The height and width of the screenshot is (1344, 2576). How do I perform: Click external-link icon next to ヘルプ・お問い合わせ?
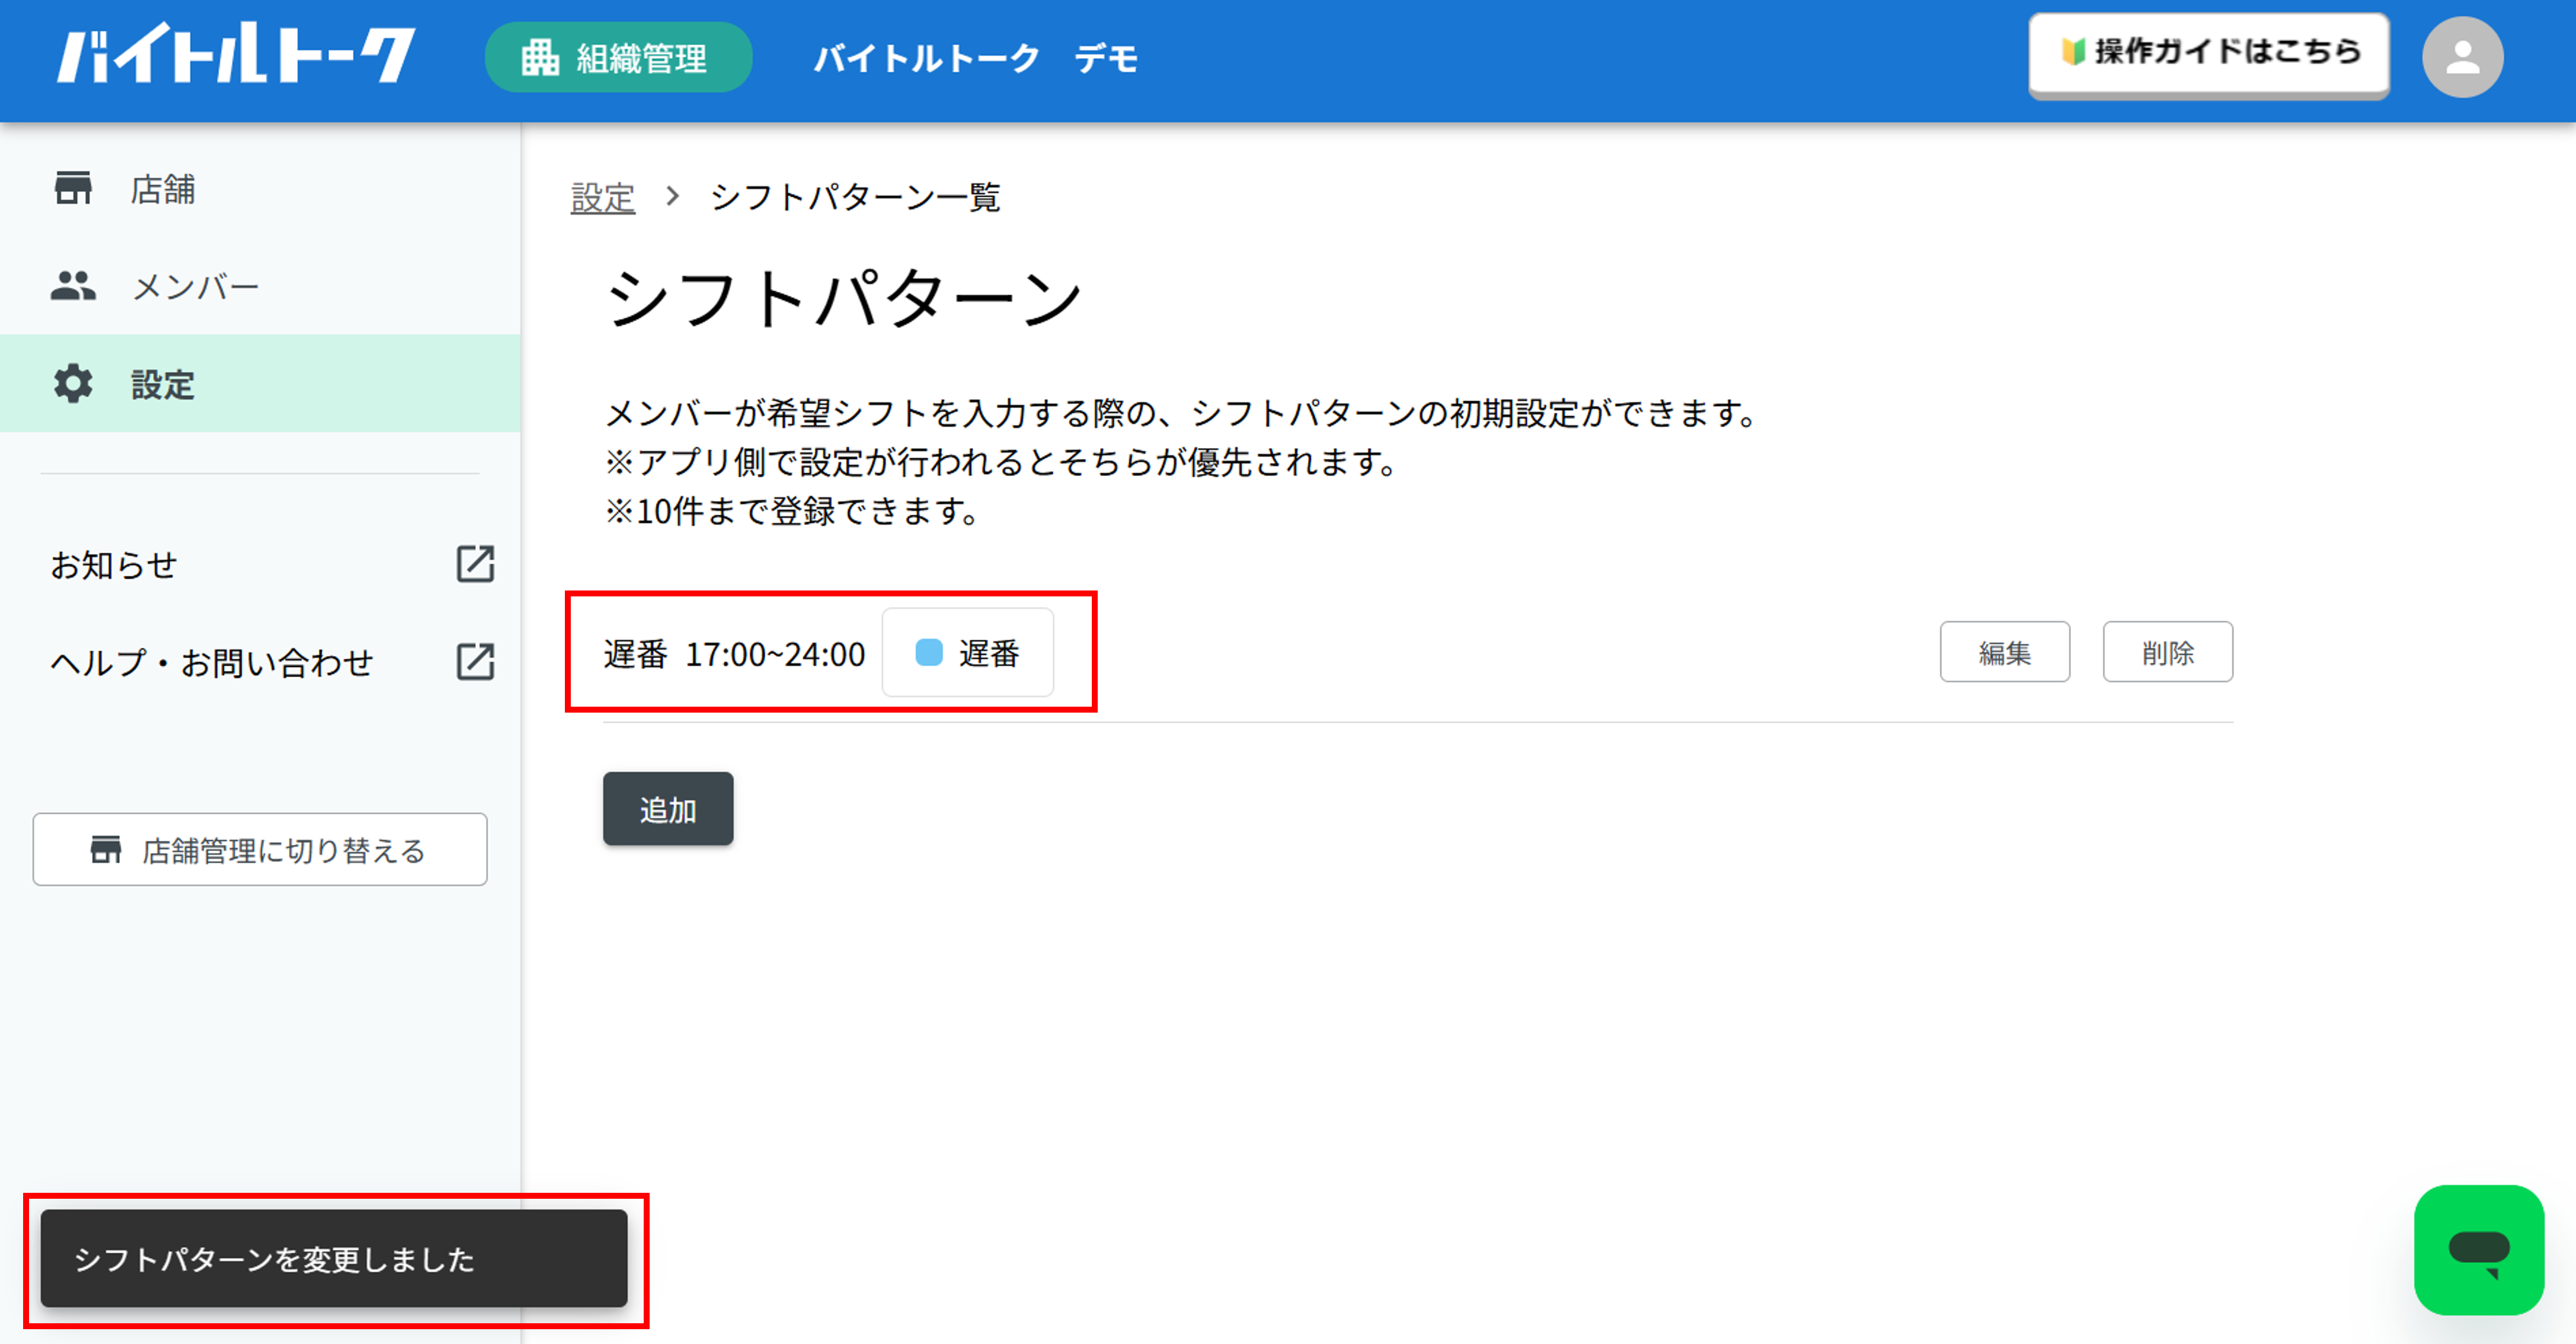tap(475, 661)
